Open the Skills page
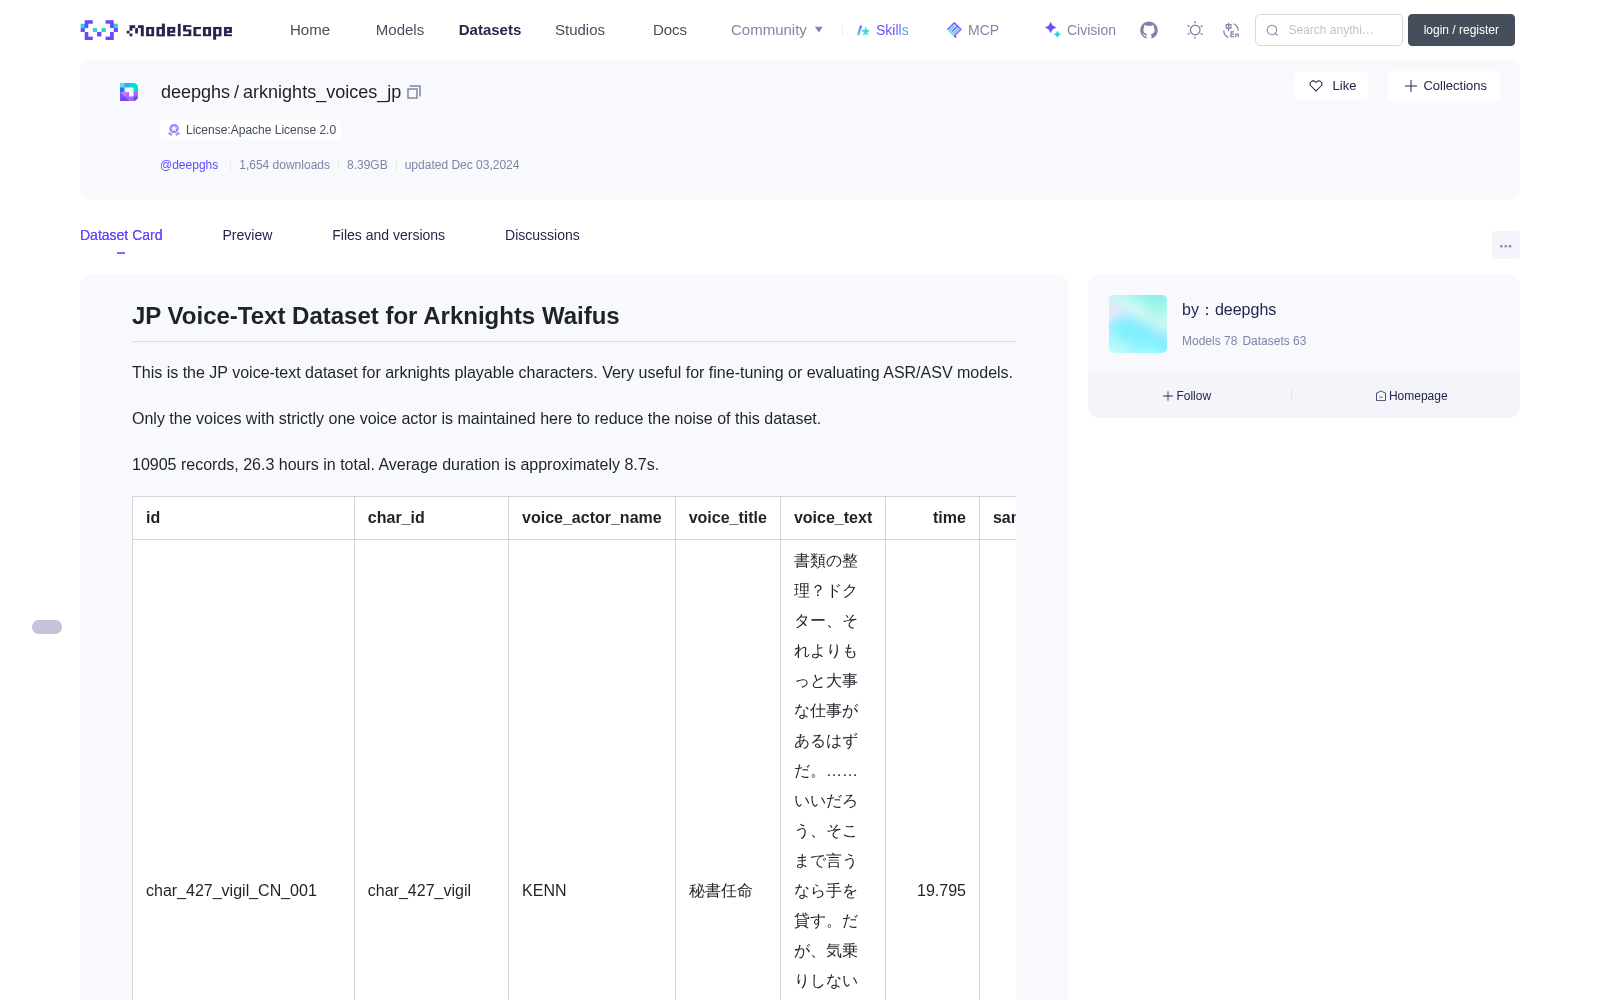 coord(882,30)
